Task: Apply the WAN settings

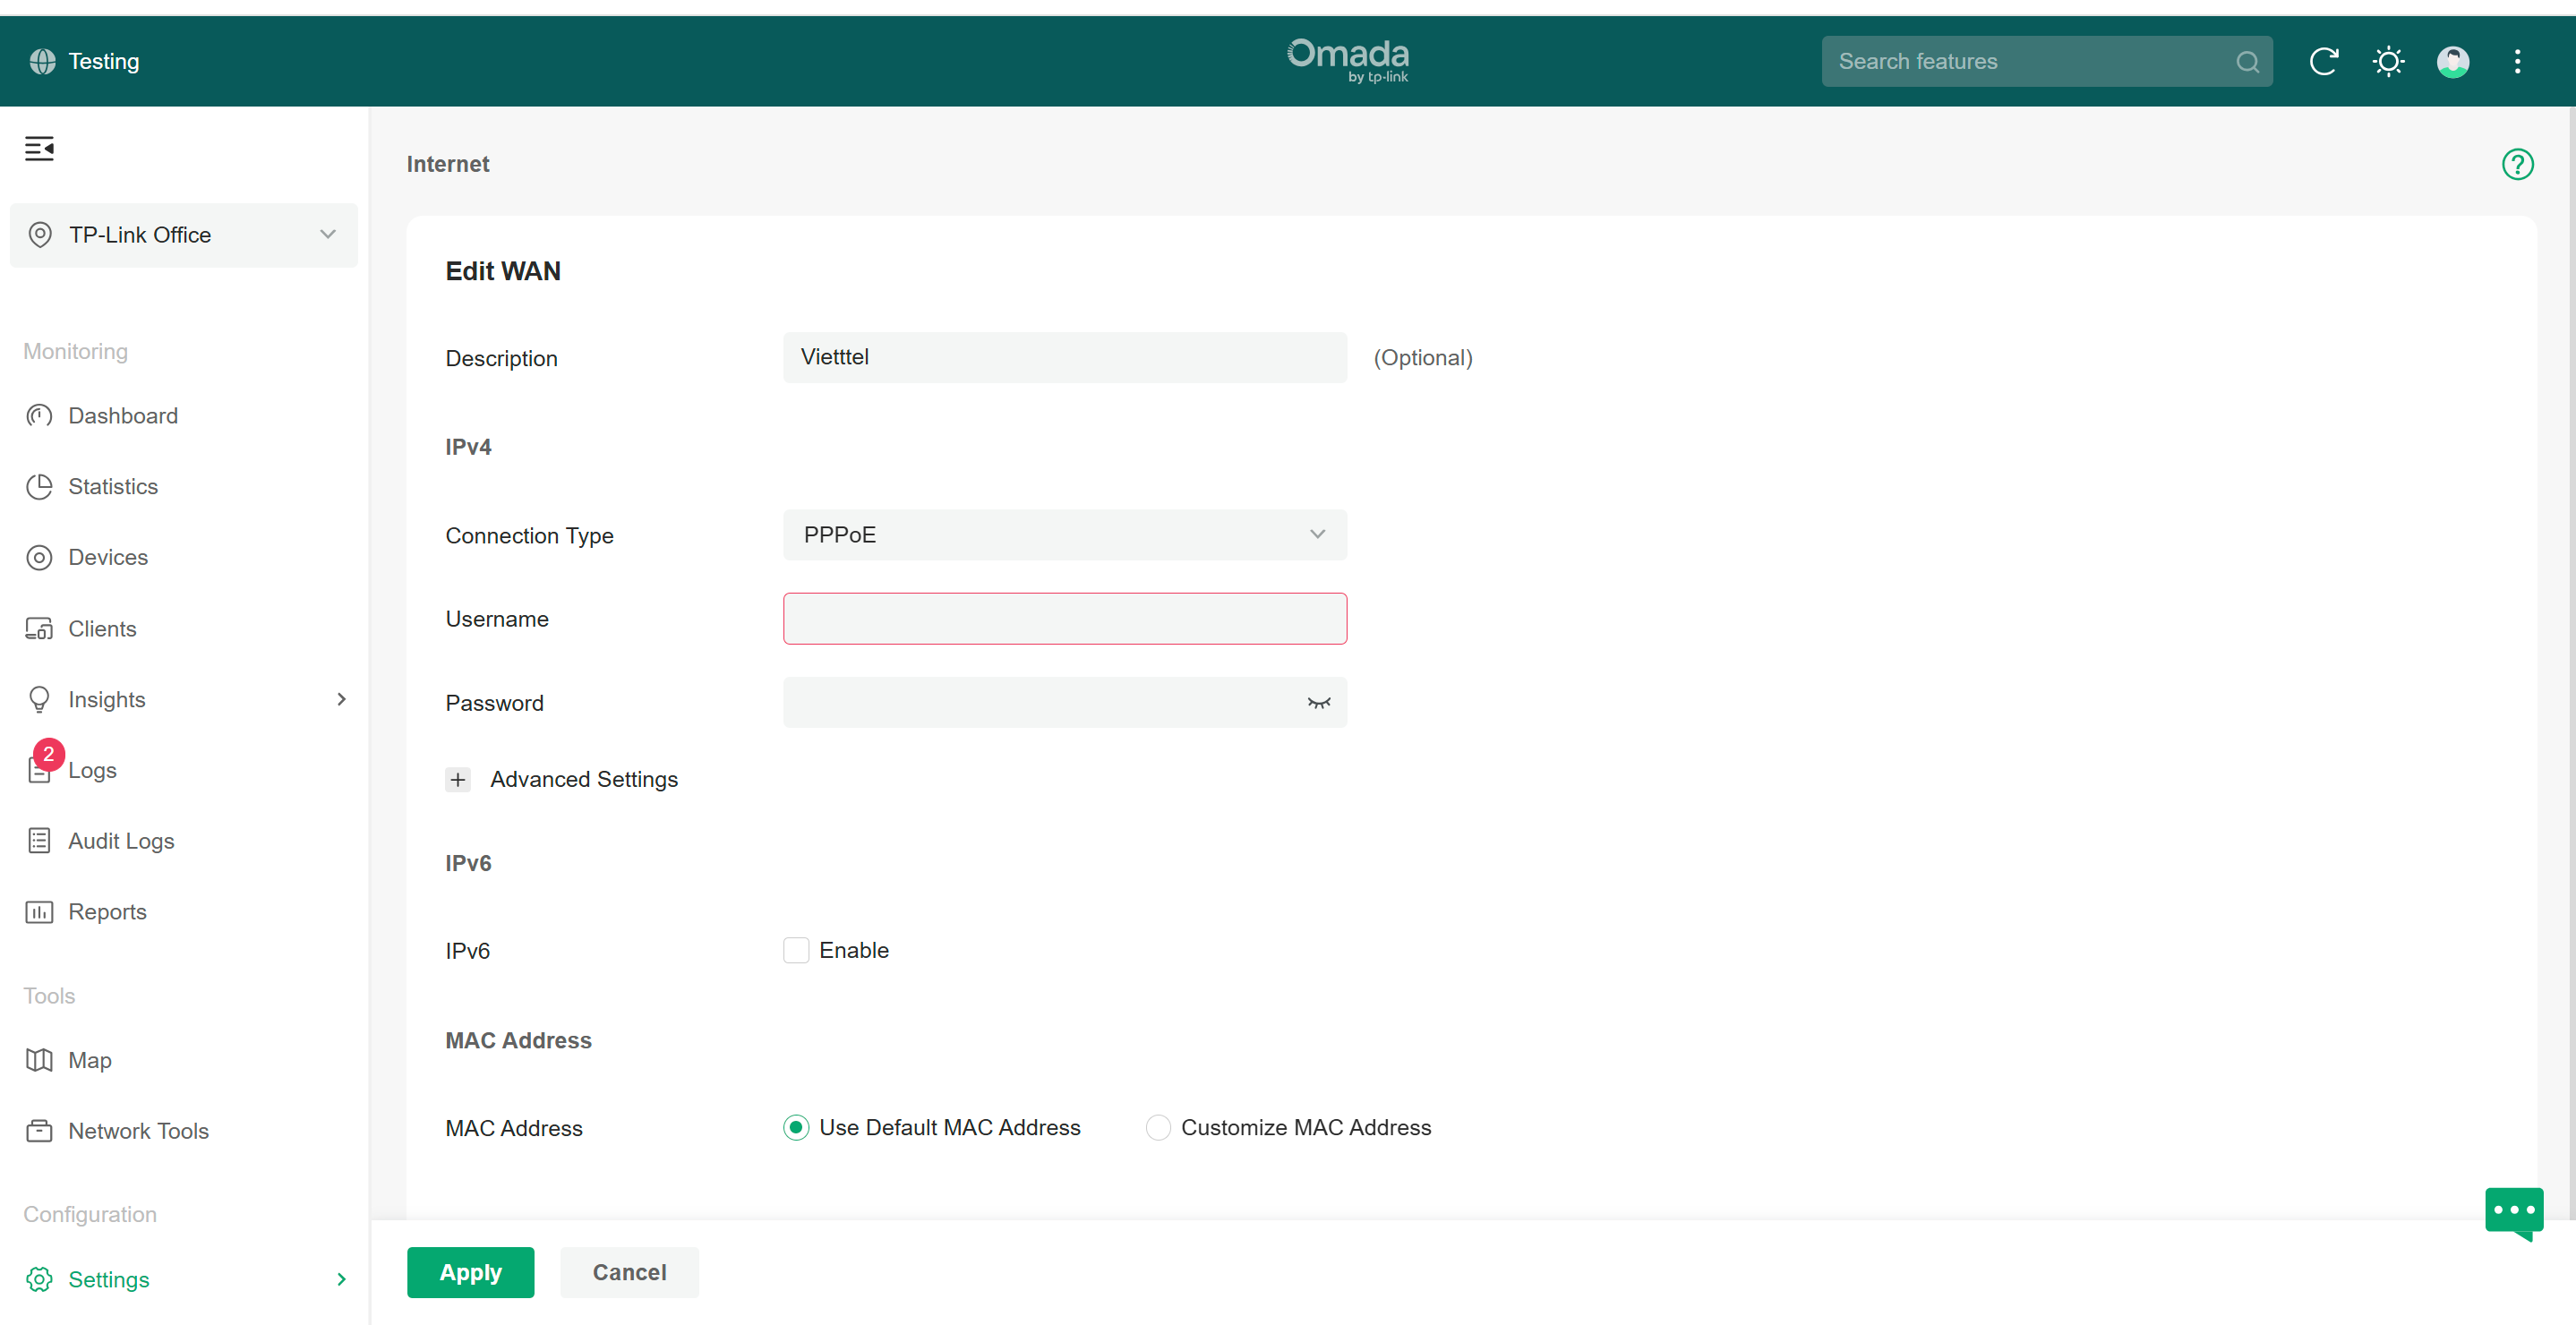Action: [470, 1272]
